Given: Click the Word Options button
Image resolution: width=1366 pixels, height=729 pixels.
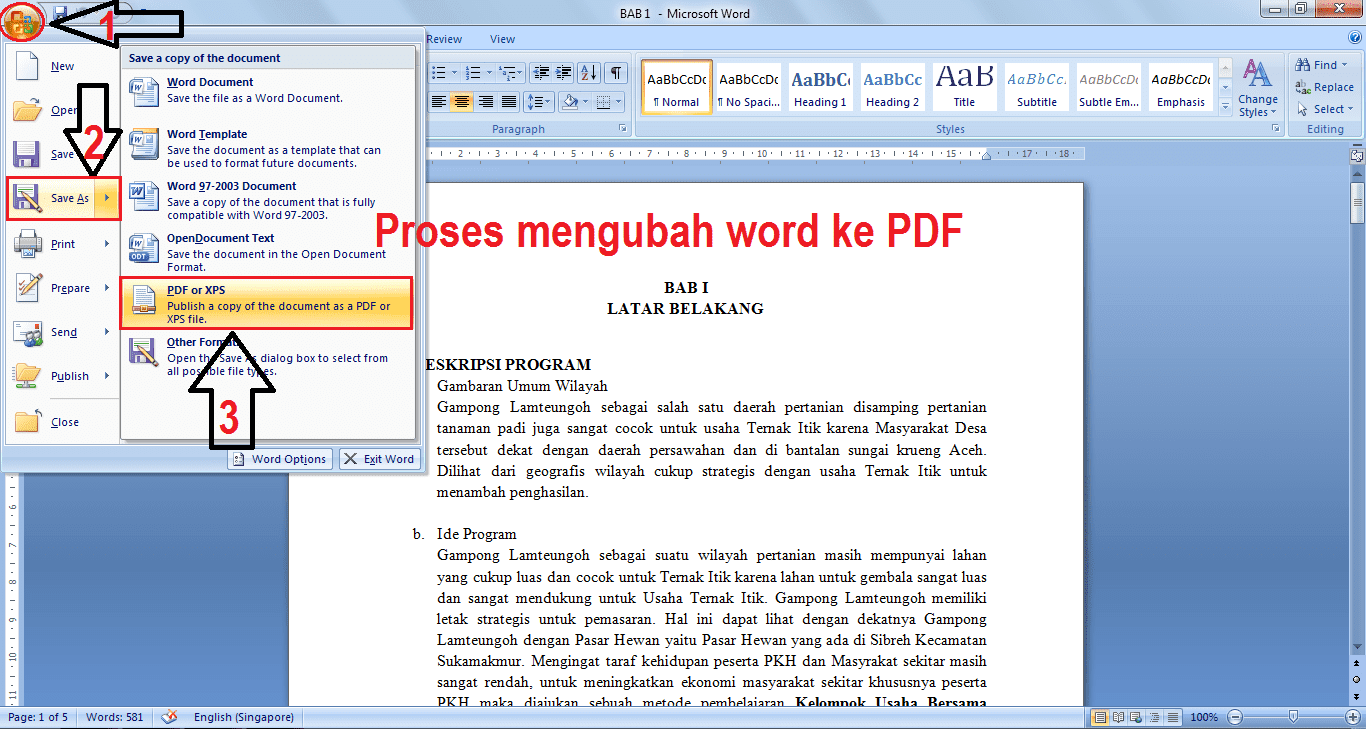Looking at the screenshot, I should pos(280,459).
